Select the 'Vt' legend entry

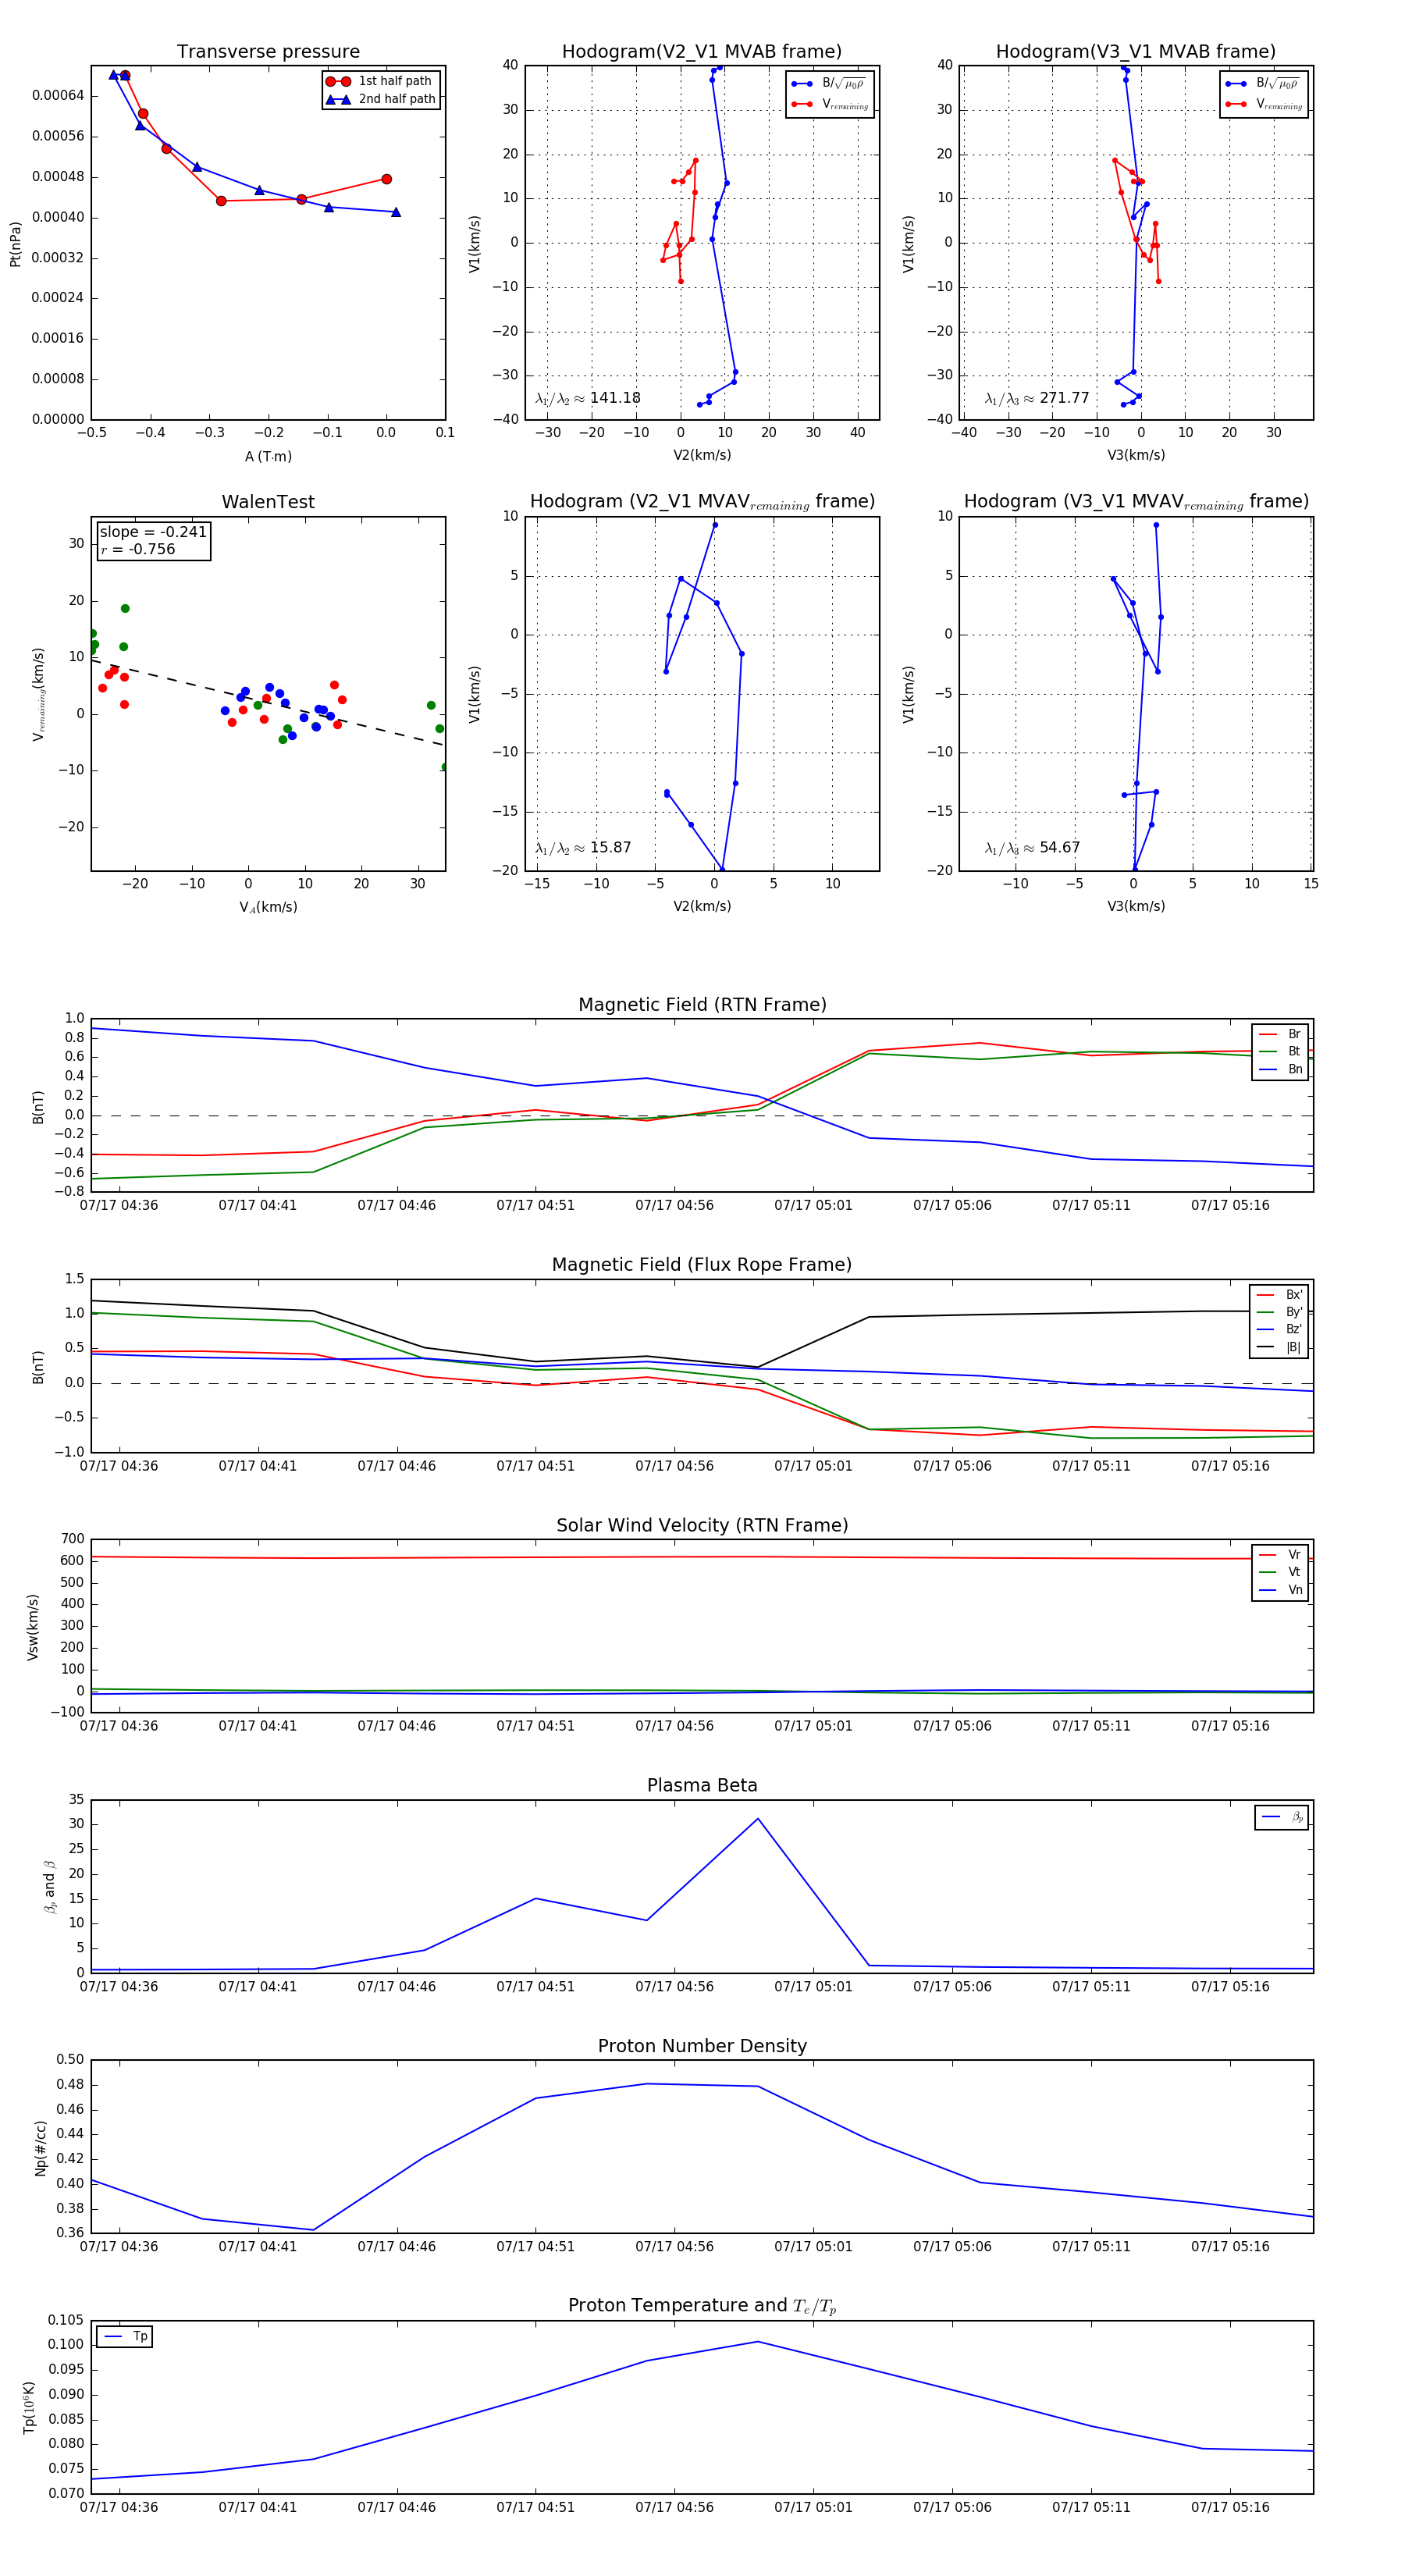pyautogui.click(x=1280, y=1572)
